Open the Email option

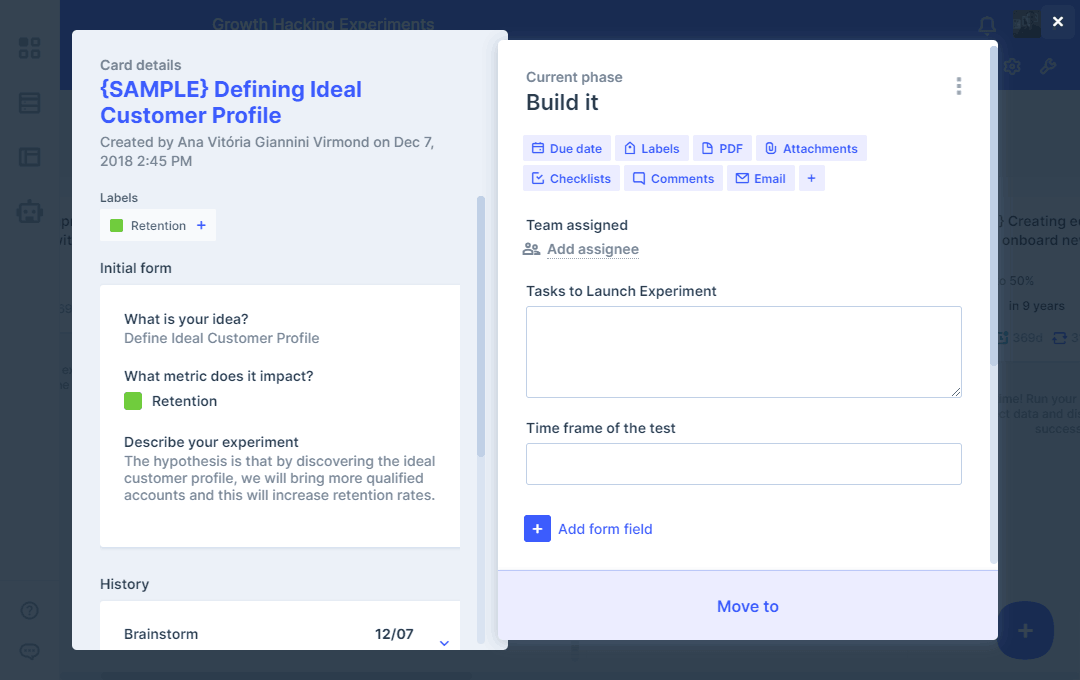click(x=760, y=178)
